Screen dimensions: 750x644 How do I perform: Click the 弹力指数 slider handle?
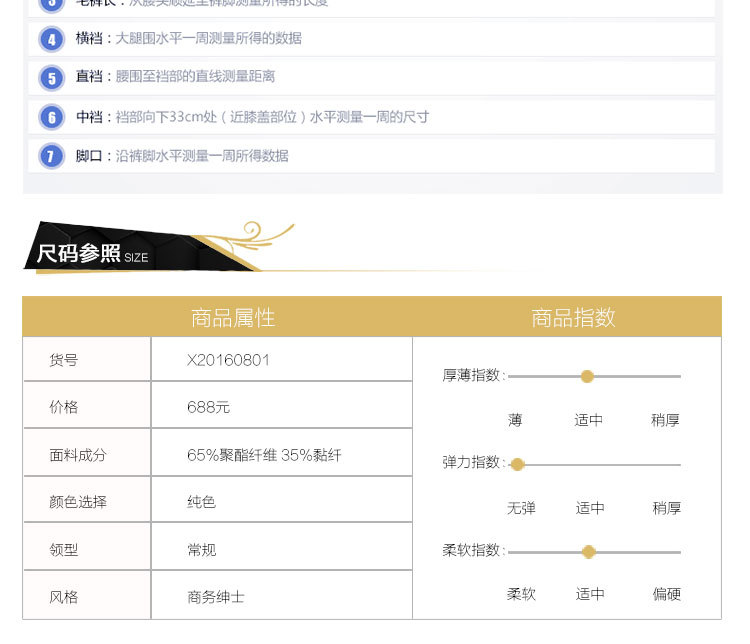pyautogui.click(x=517, y=464)
